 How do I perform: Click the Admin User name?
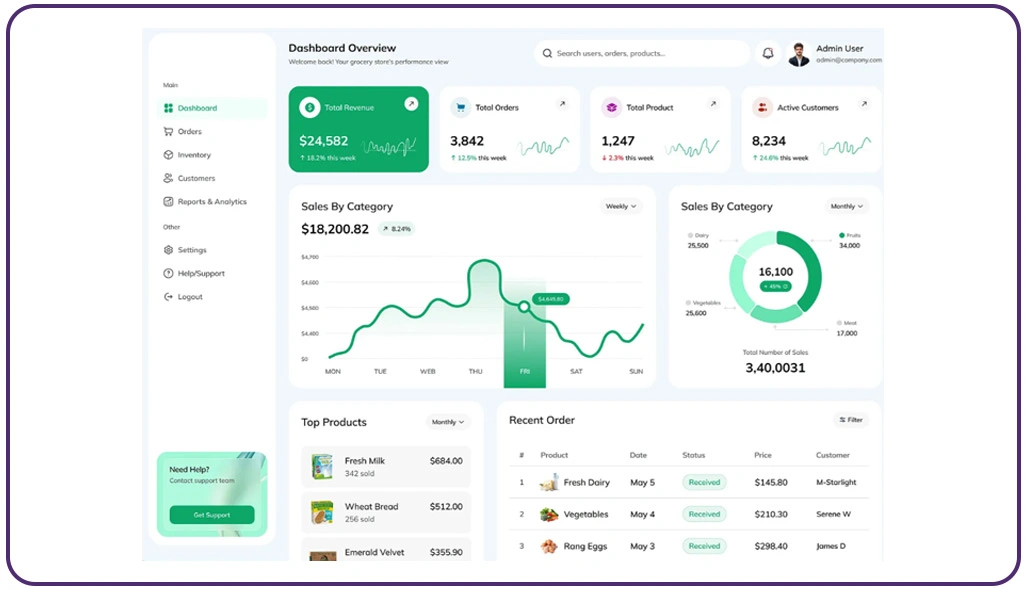[840, 48]
